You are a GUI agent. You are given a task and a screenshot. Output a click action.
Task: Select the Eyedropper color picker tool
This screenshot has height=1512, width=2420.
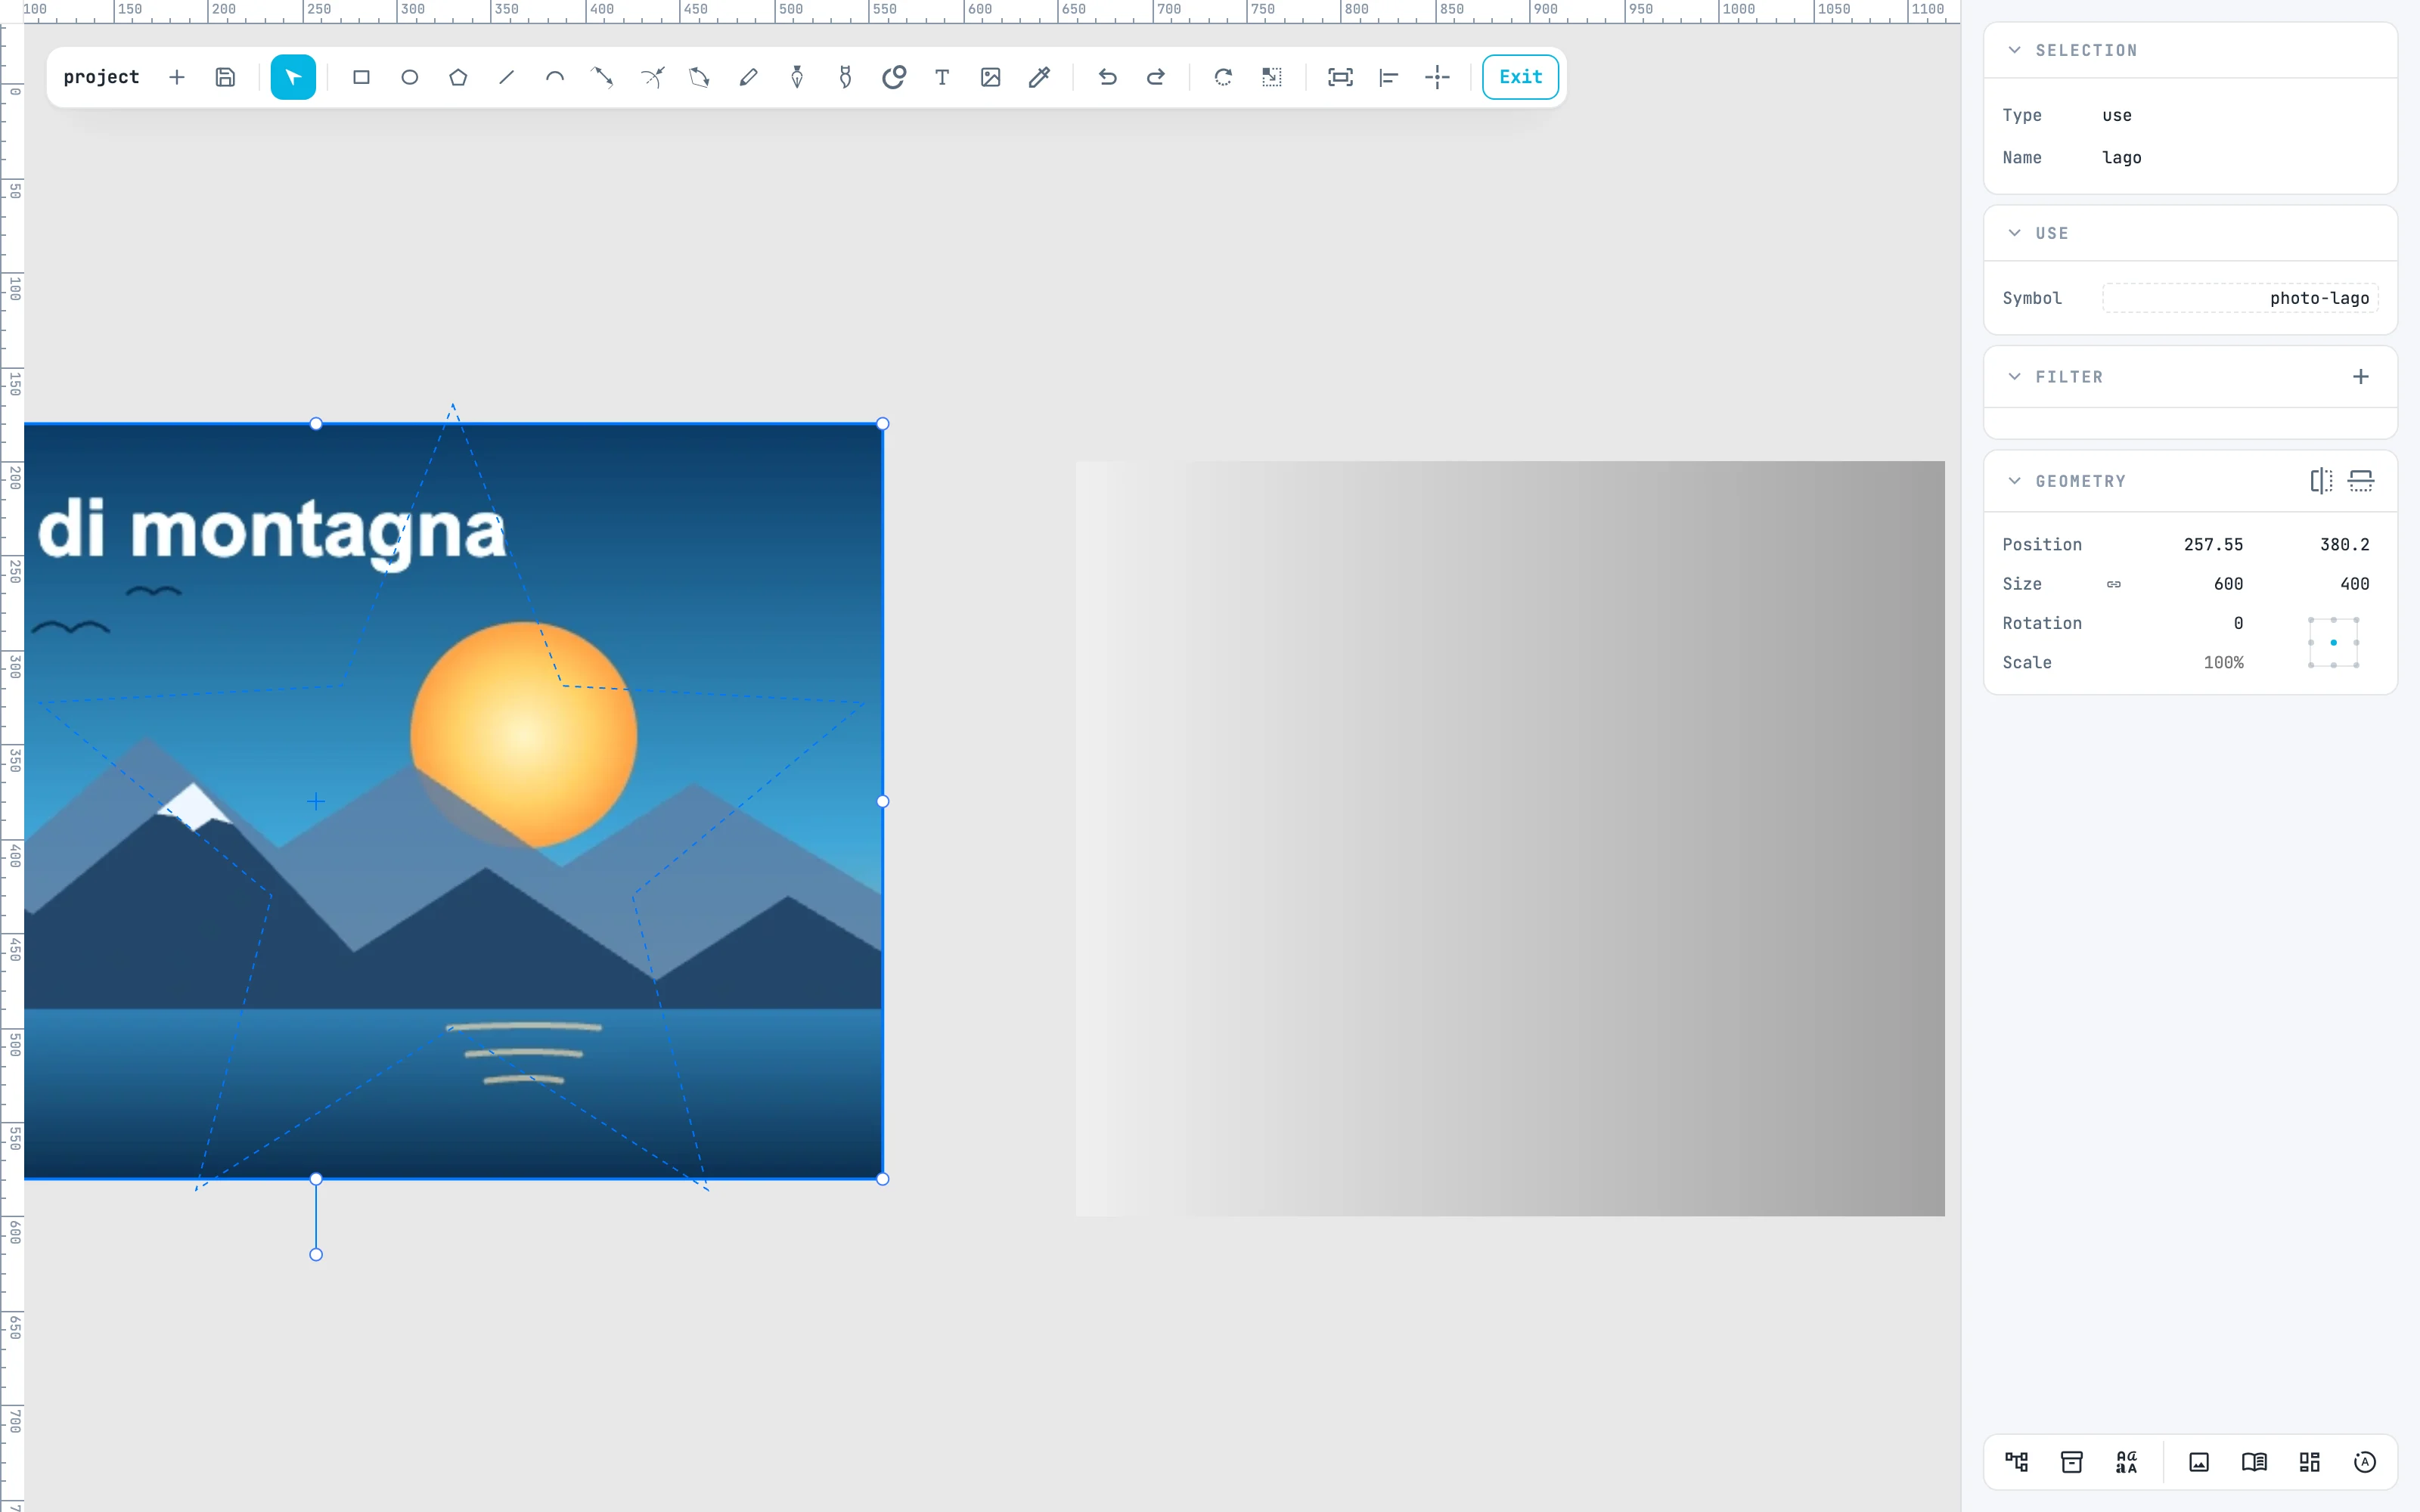pos(1039,77)
